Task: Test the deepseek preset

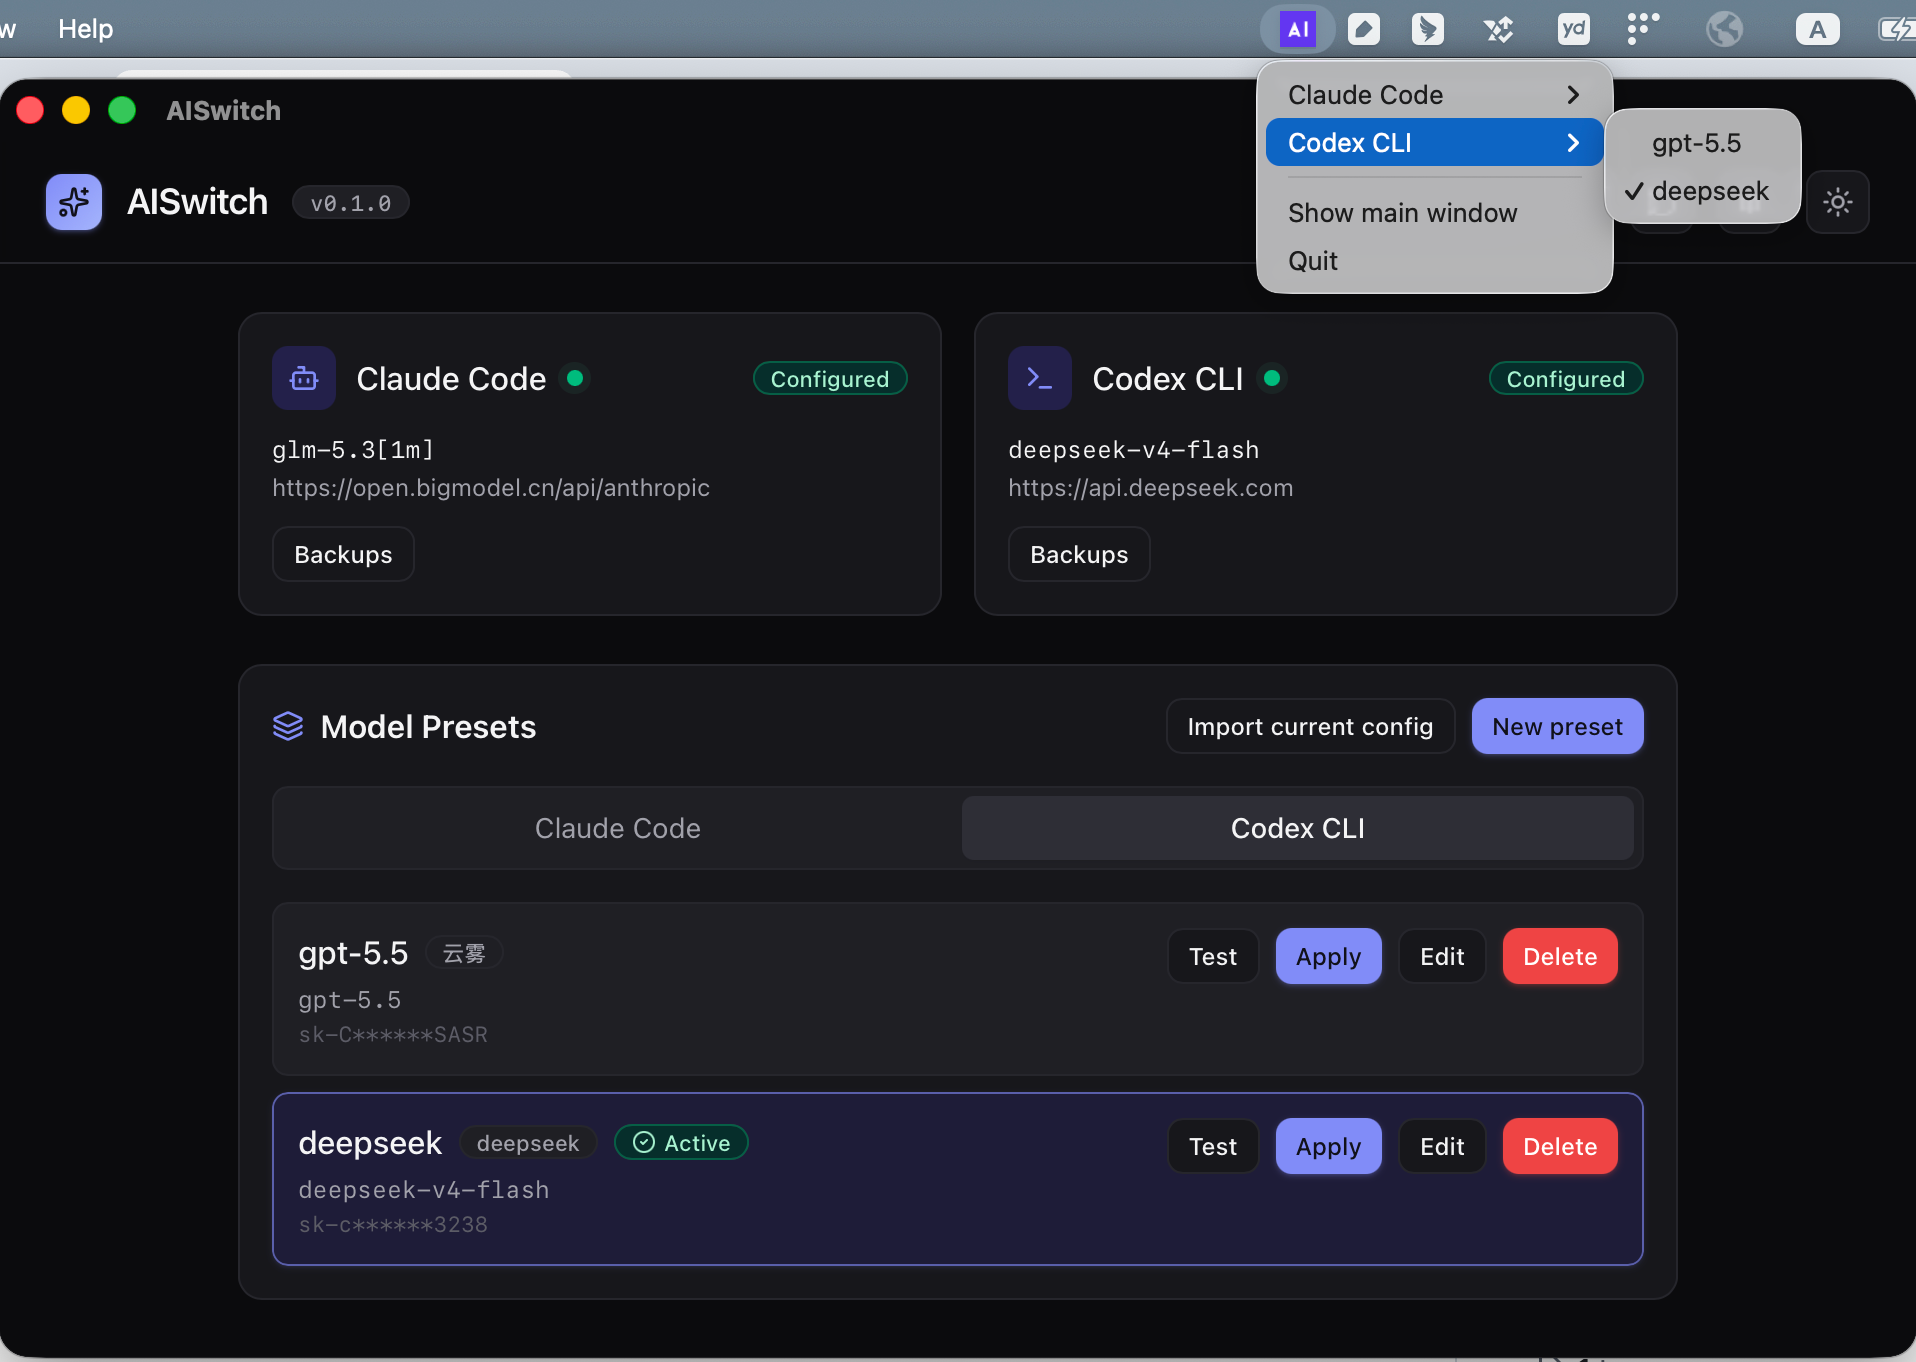Action: [1213, 1146]
